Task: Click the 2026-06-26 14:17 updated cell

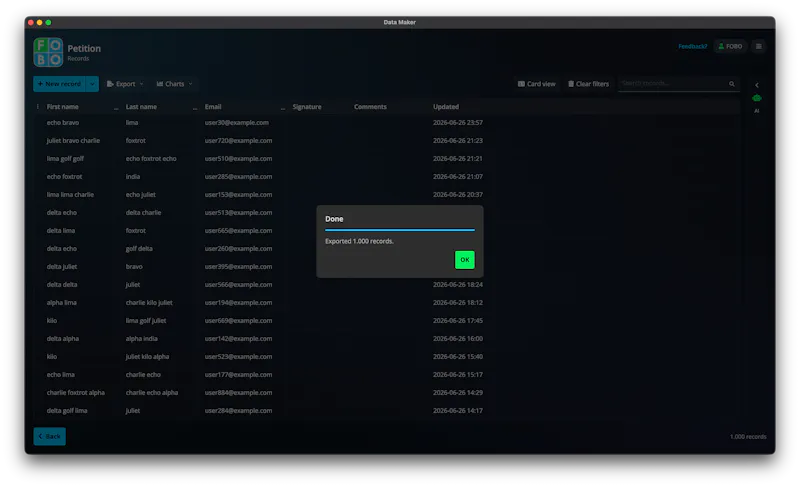Action: point(458,411)
